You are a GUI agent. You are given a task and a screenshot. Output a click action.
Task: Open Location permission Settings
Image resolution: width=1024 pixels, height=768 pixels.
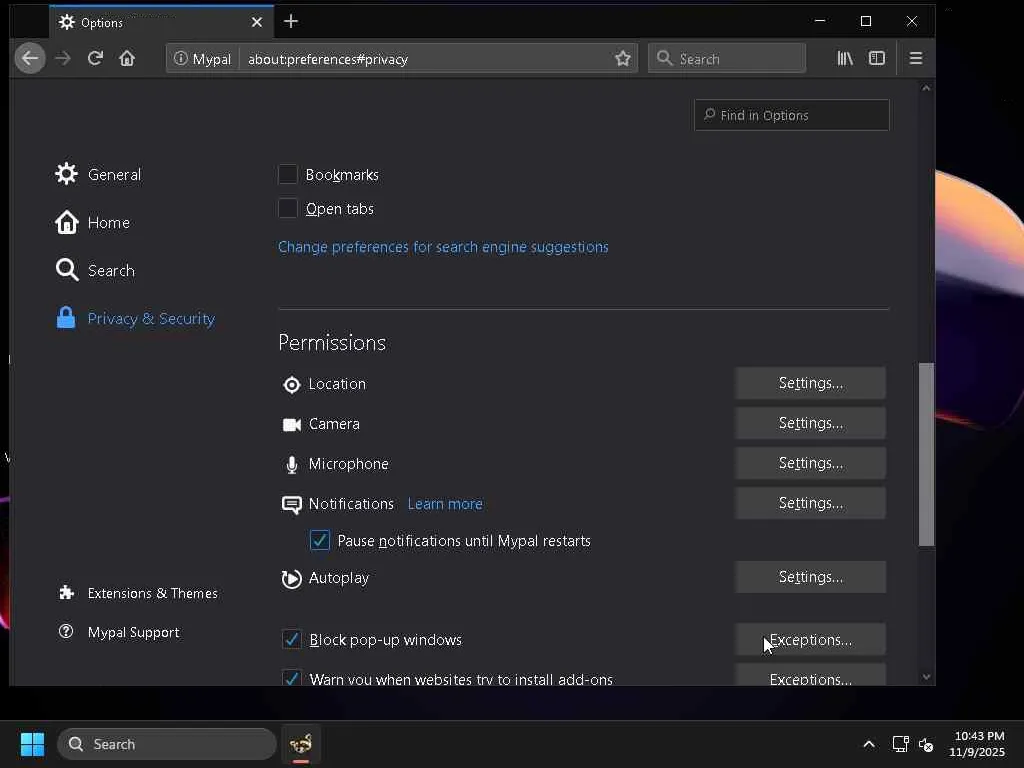click(x=810, y=383)
